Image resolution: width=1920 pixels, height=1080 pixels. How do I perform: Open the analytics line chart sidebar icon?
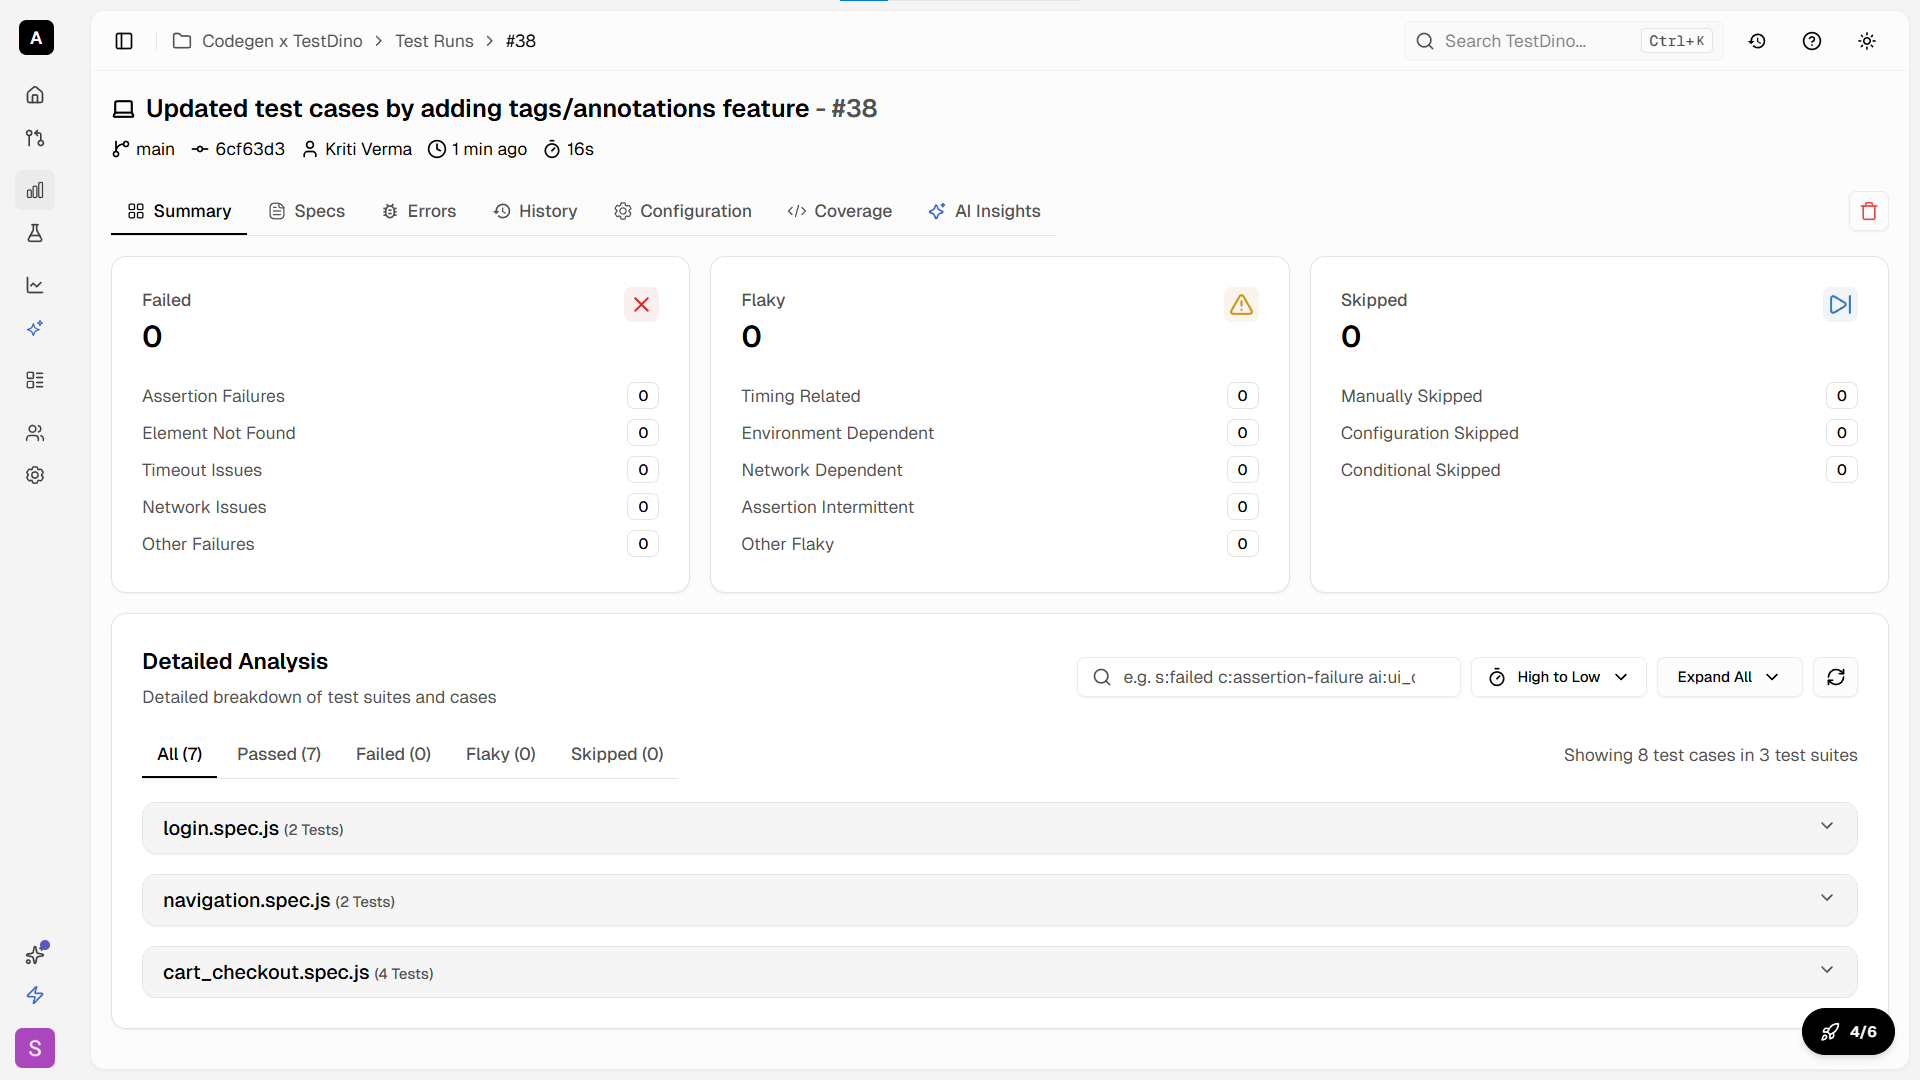[x=35, y=285]
